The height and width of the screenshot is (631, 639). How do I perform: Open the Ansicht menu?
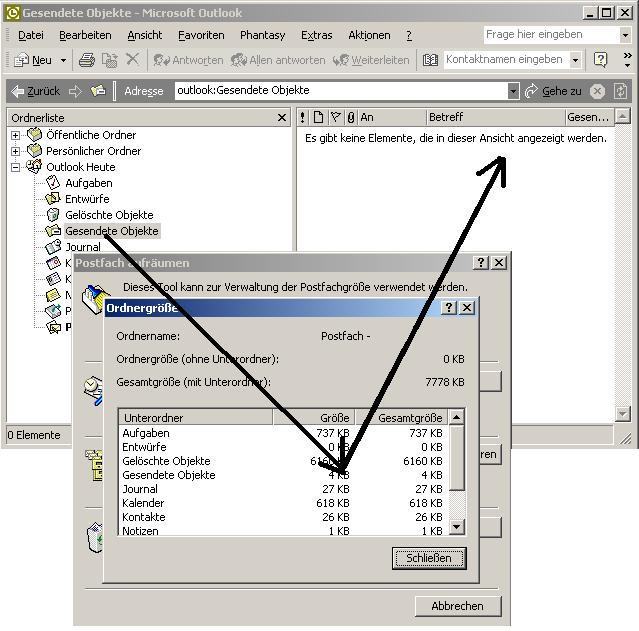[144, 35]
